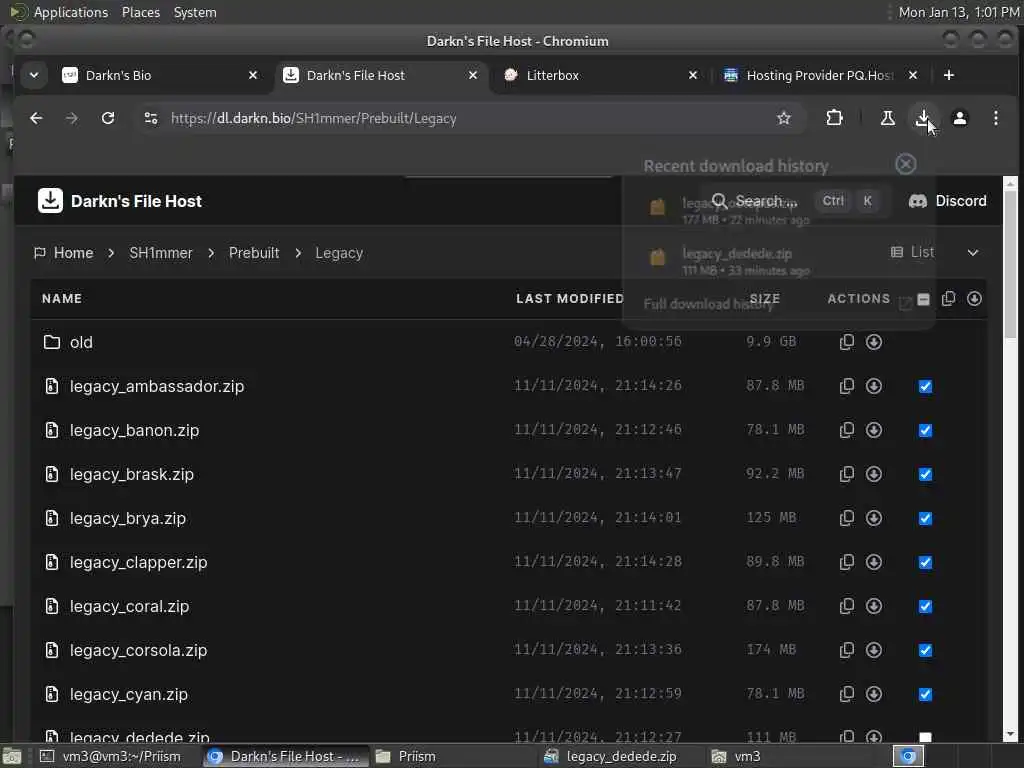Copy link for legacy_coral.zip
The image size is (1024, 768).
click(846, 606)
